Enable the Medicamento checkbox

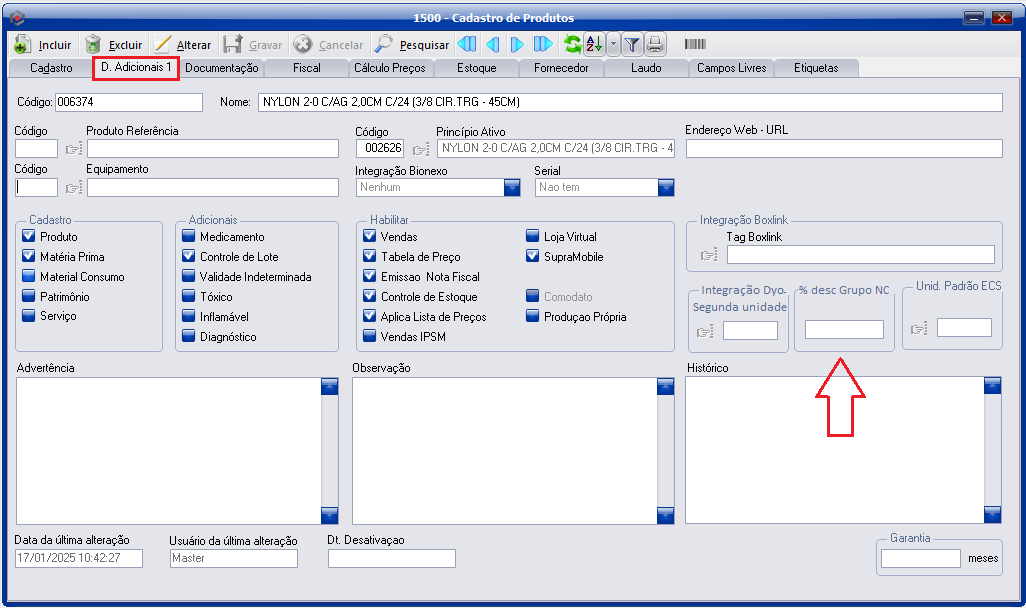[189, 237]
